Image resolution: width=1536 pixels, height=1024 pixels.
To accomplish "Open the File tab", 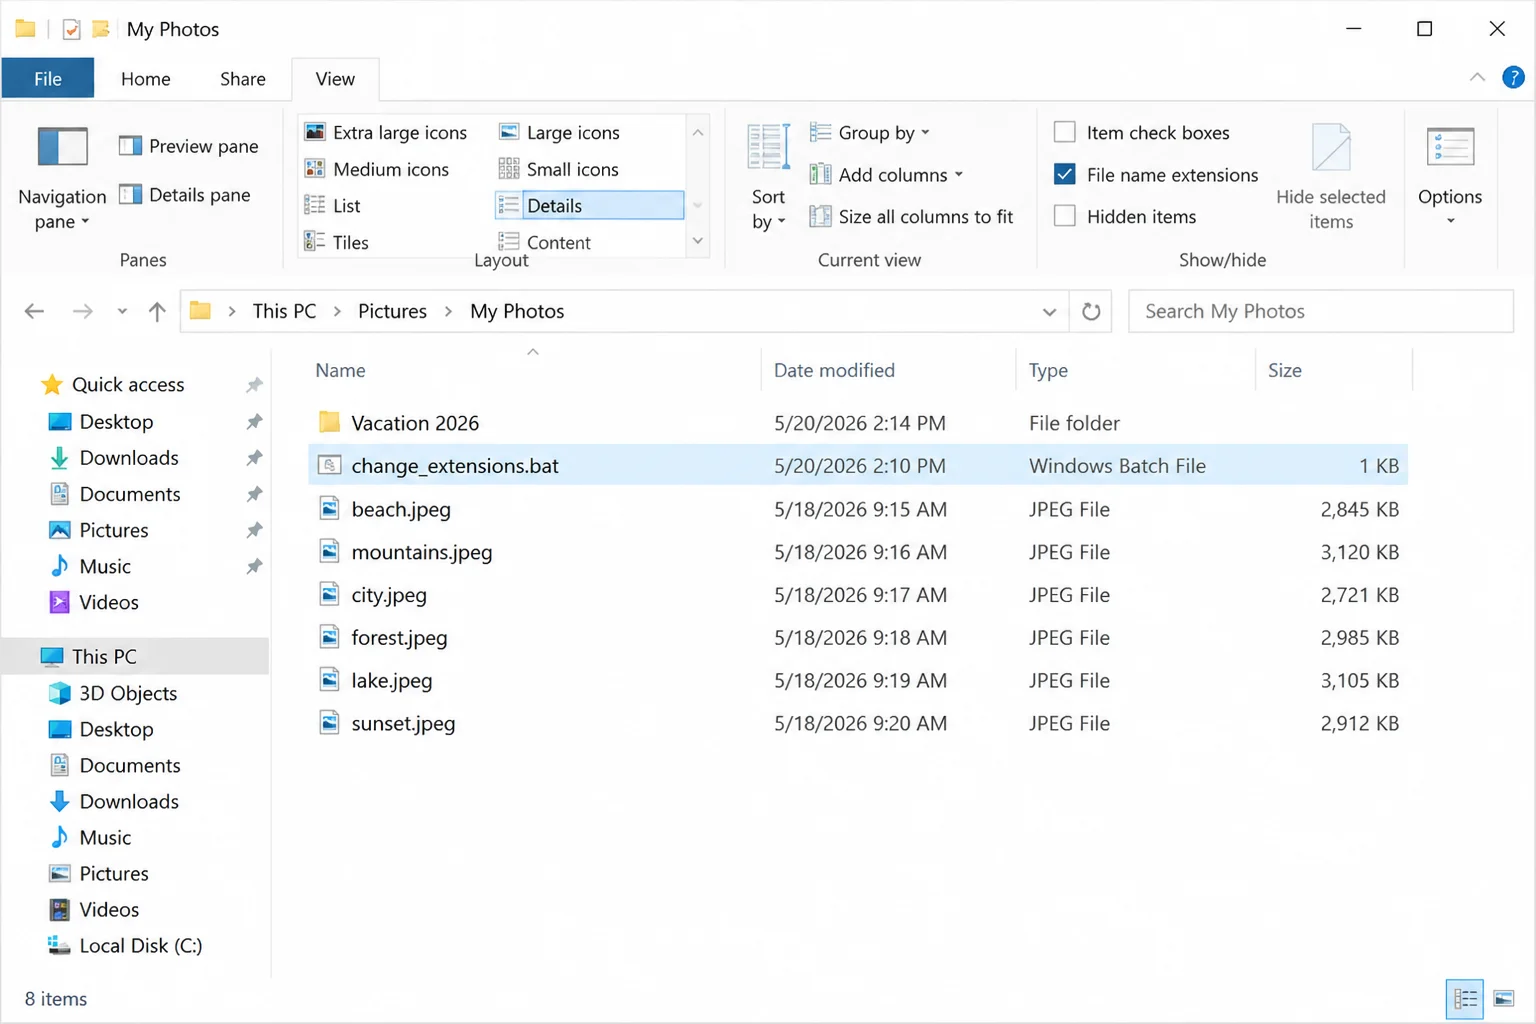I will 48,79.
